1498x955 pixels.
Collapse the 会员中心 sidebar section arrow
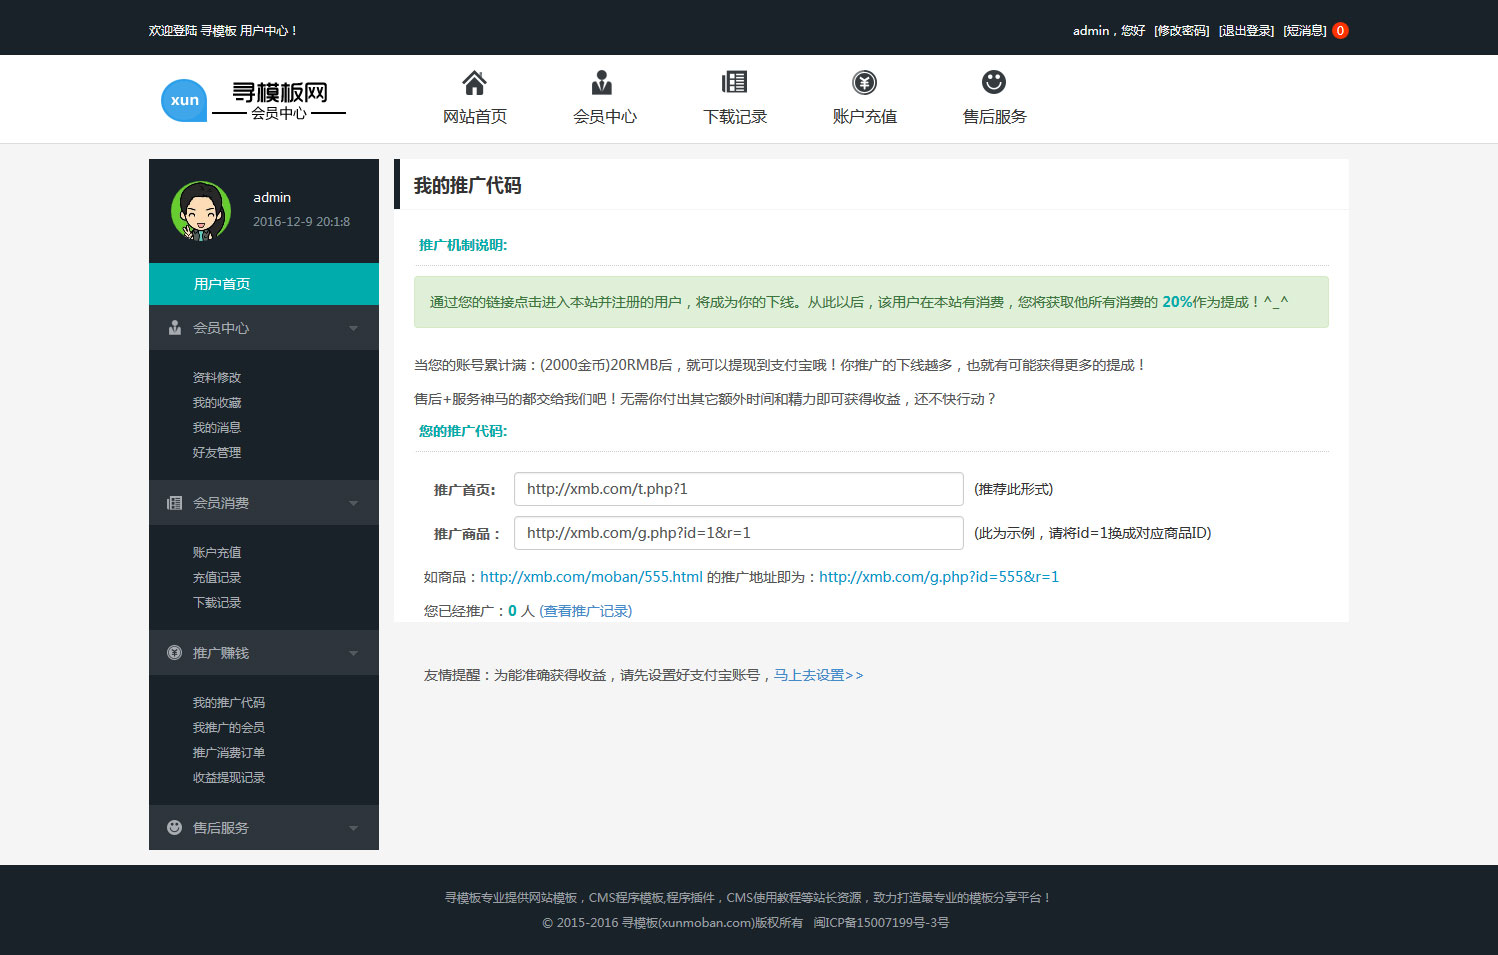click(353, 328)
